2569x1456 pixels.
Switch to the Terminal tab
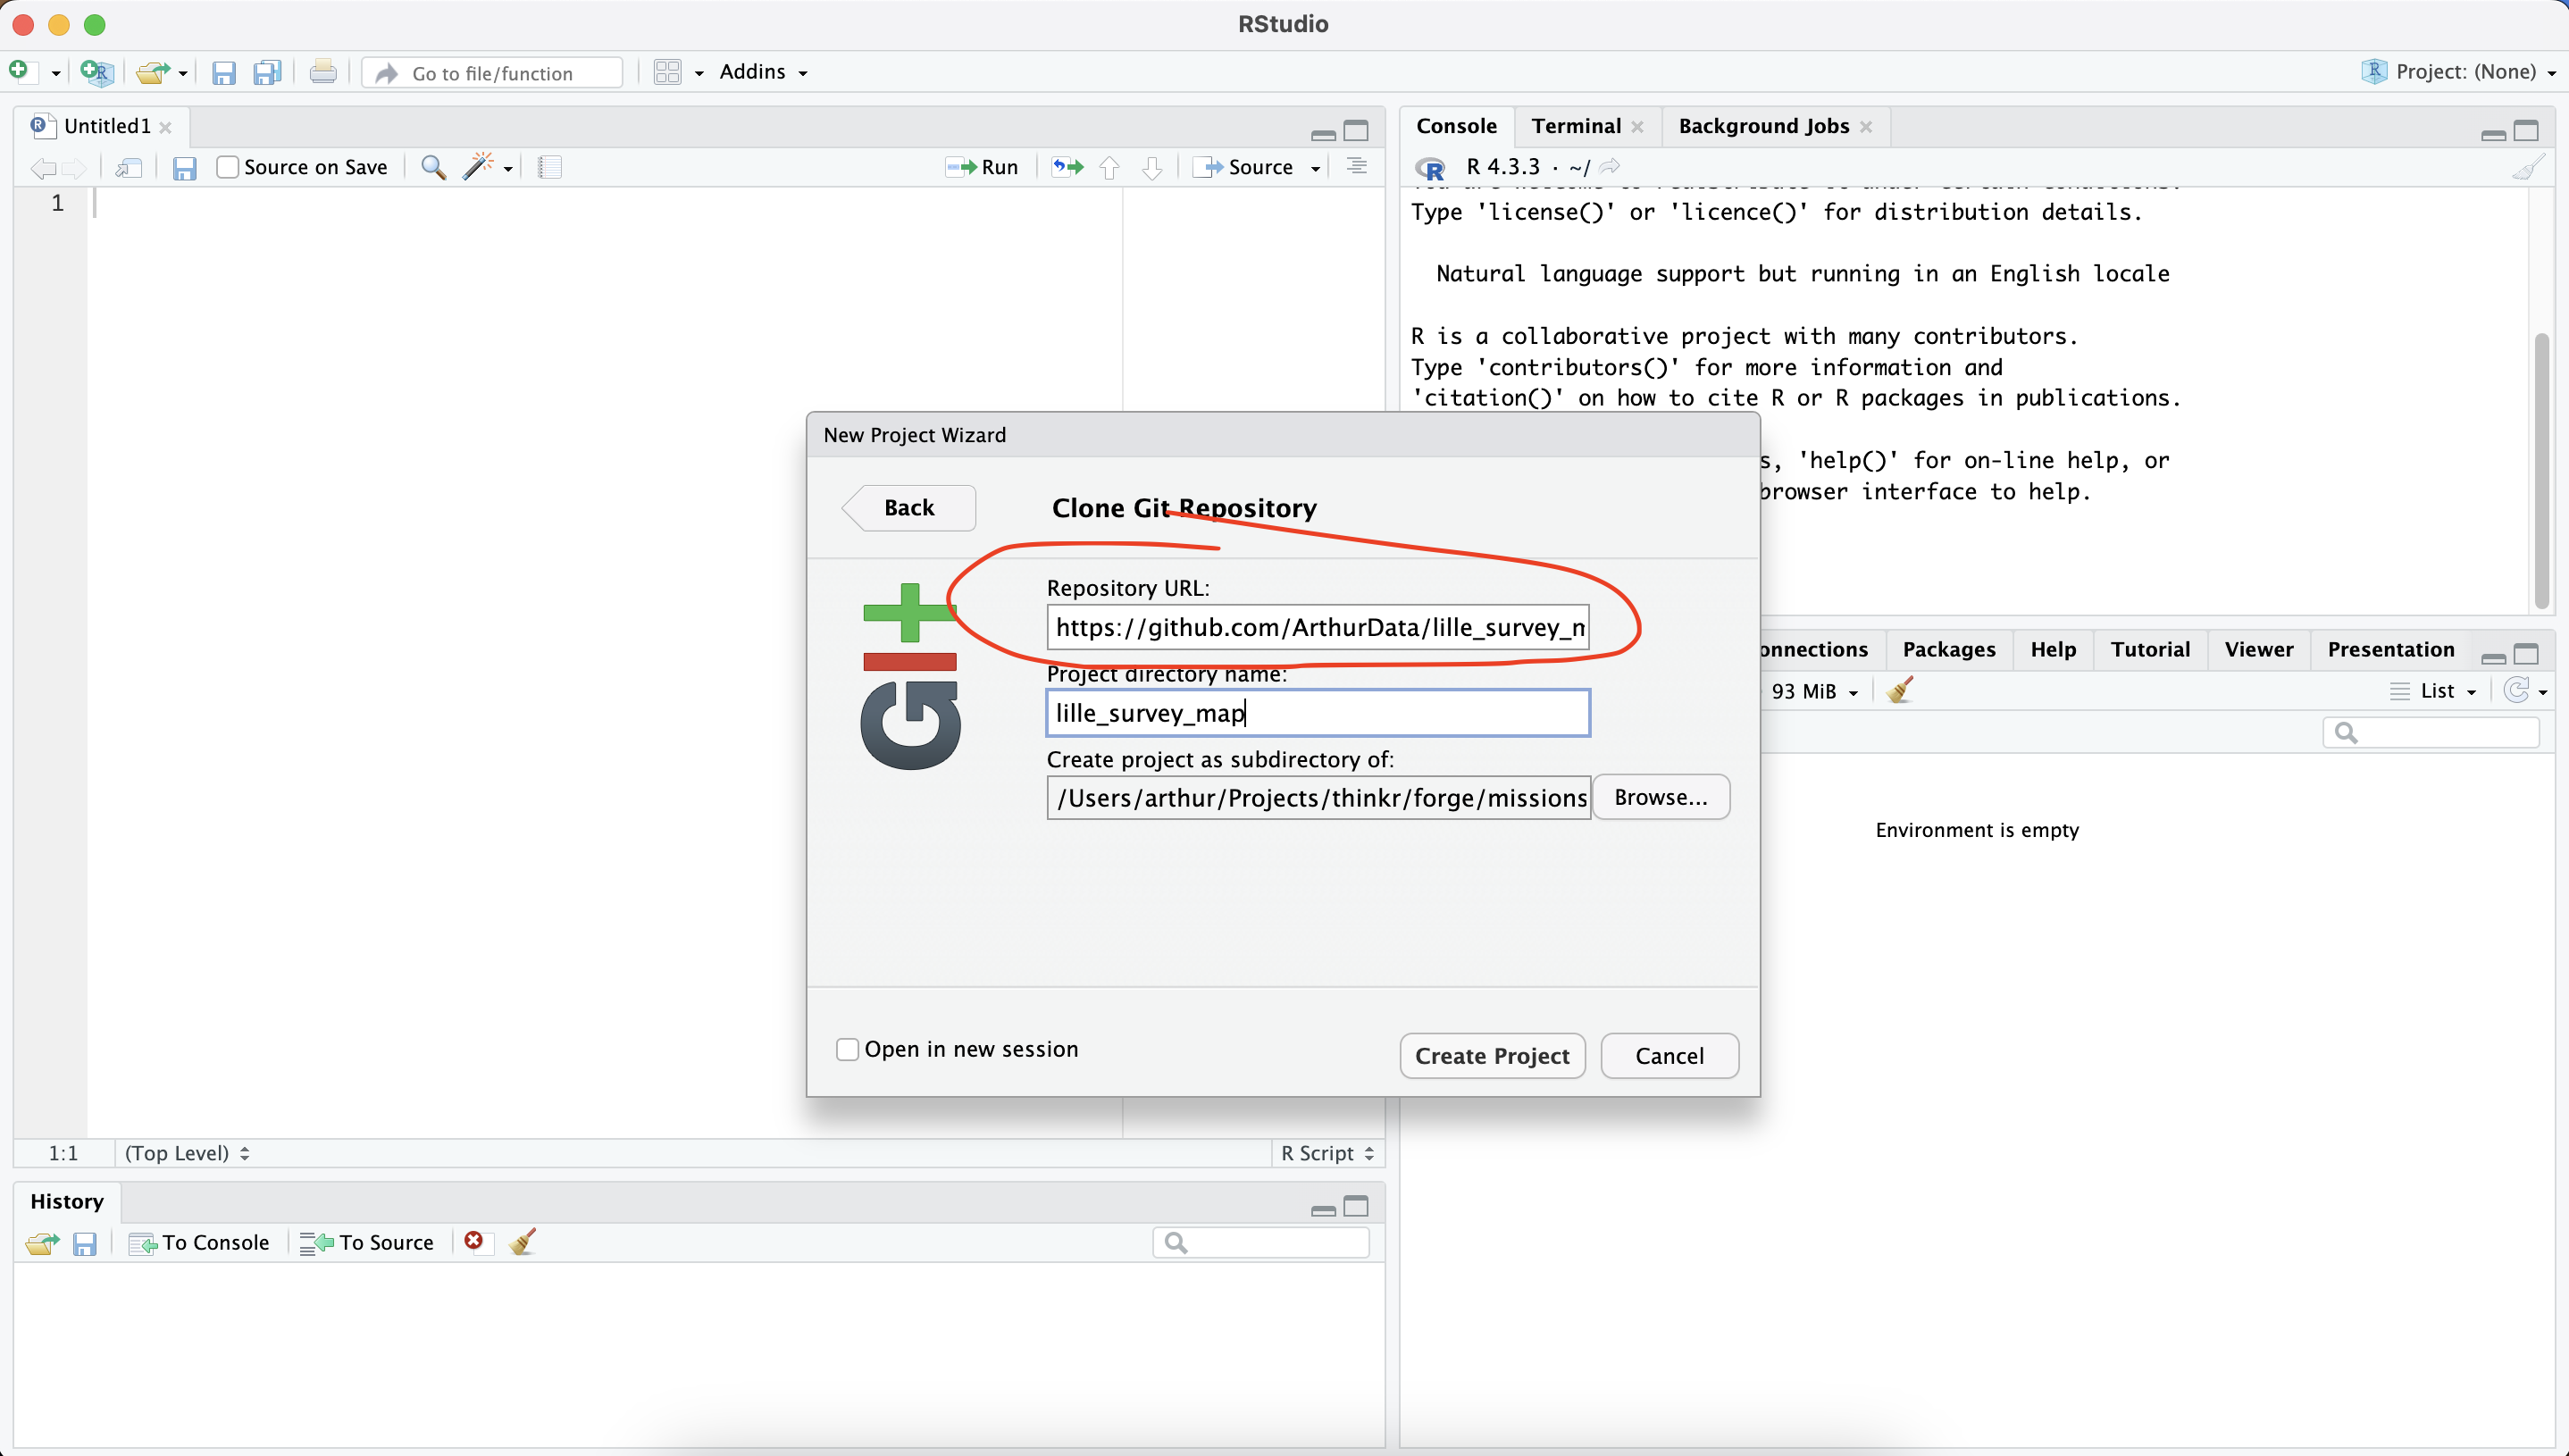click(x=1576, y=126)
